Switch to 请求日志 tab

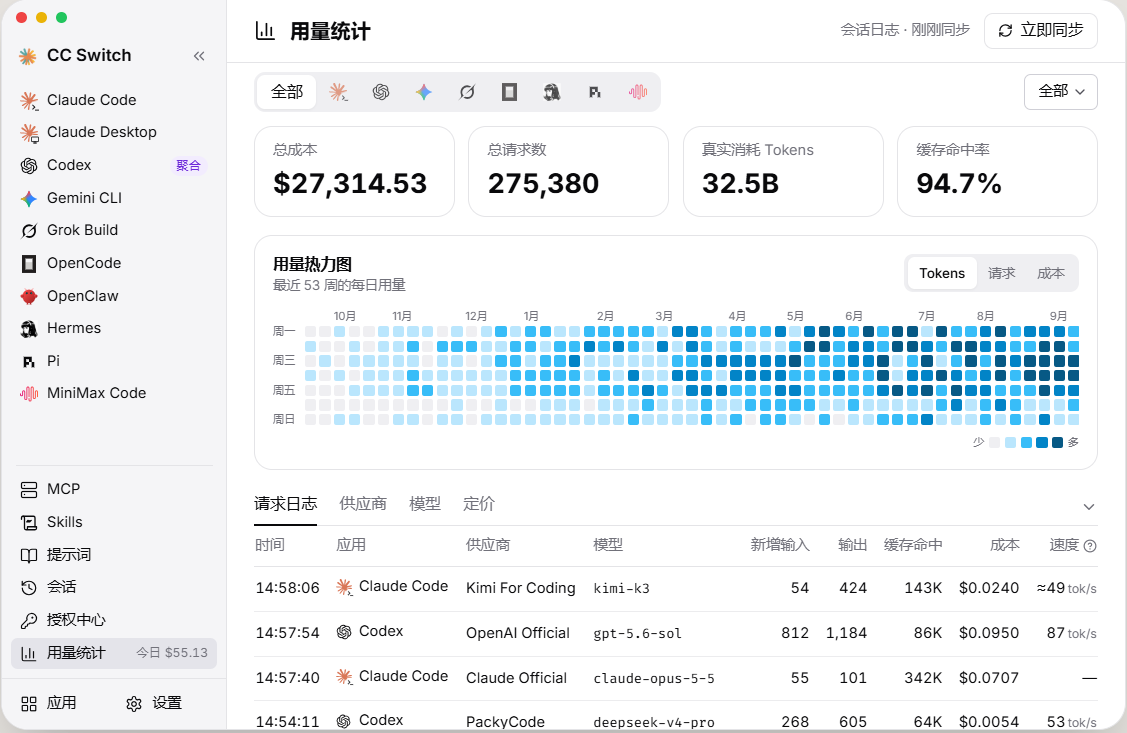[x=285, y=504]
